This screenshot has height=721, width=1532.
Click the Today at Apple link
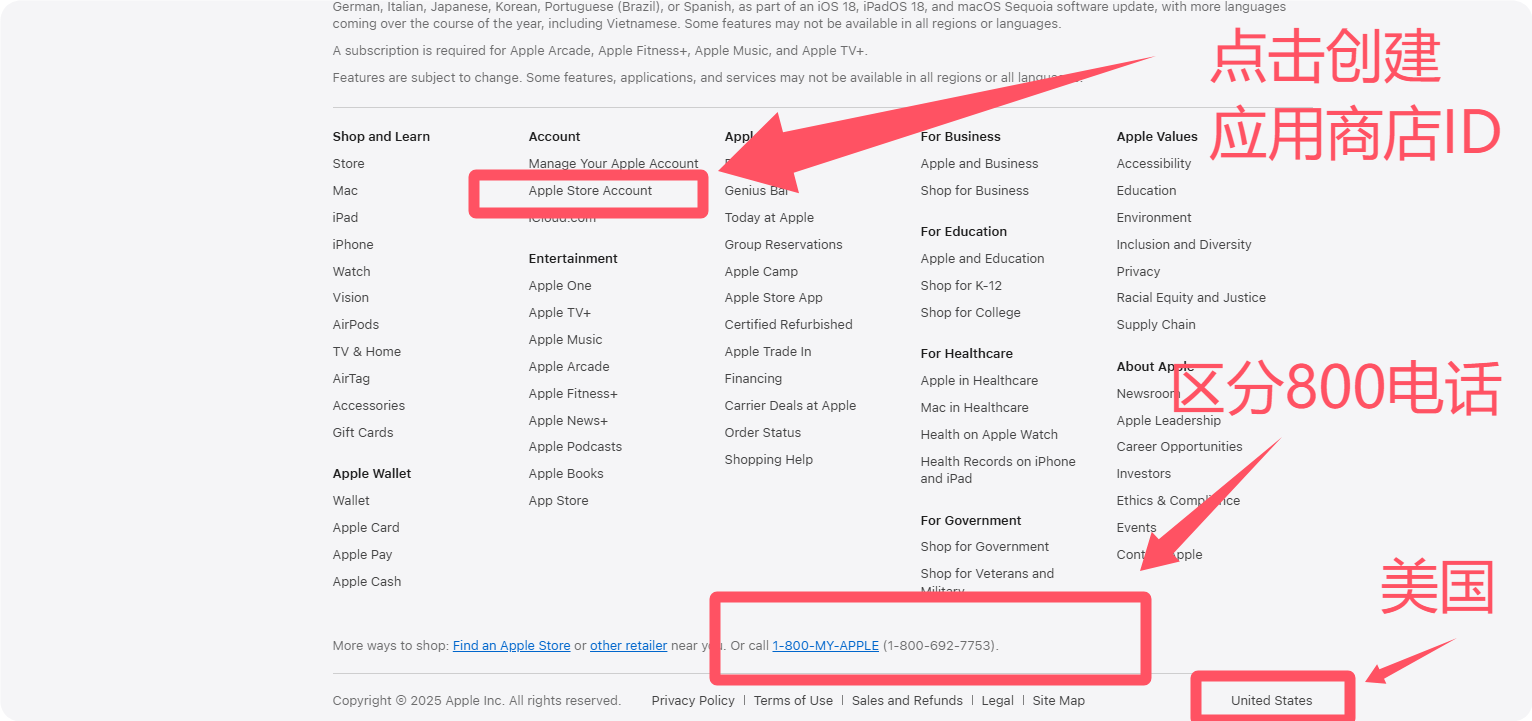pyautogui.click(x=769, y=218)
